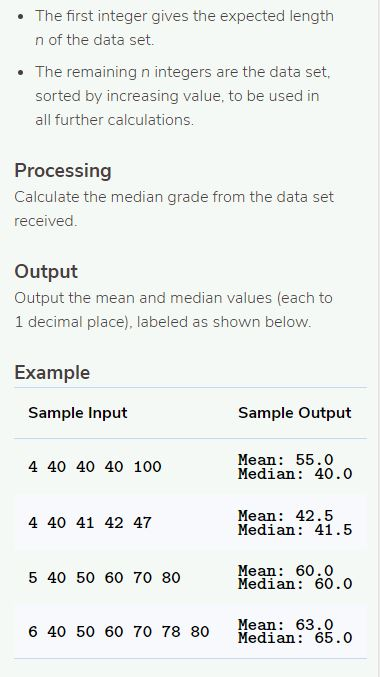Click the Processing heading
Screen dimensions: 380x677
click(63, 171)
